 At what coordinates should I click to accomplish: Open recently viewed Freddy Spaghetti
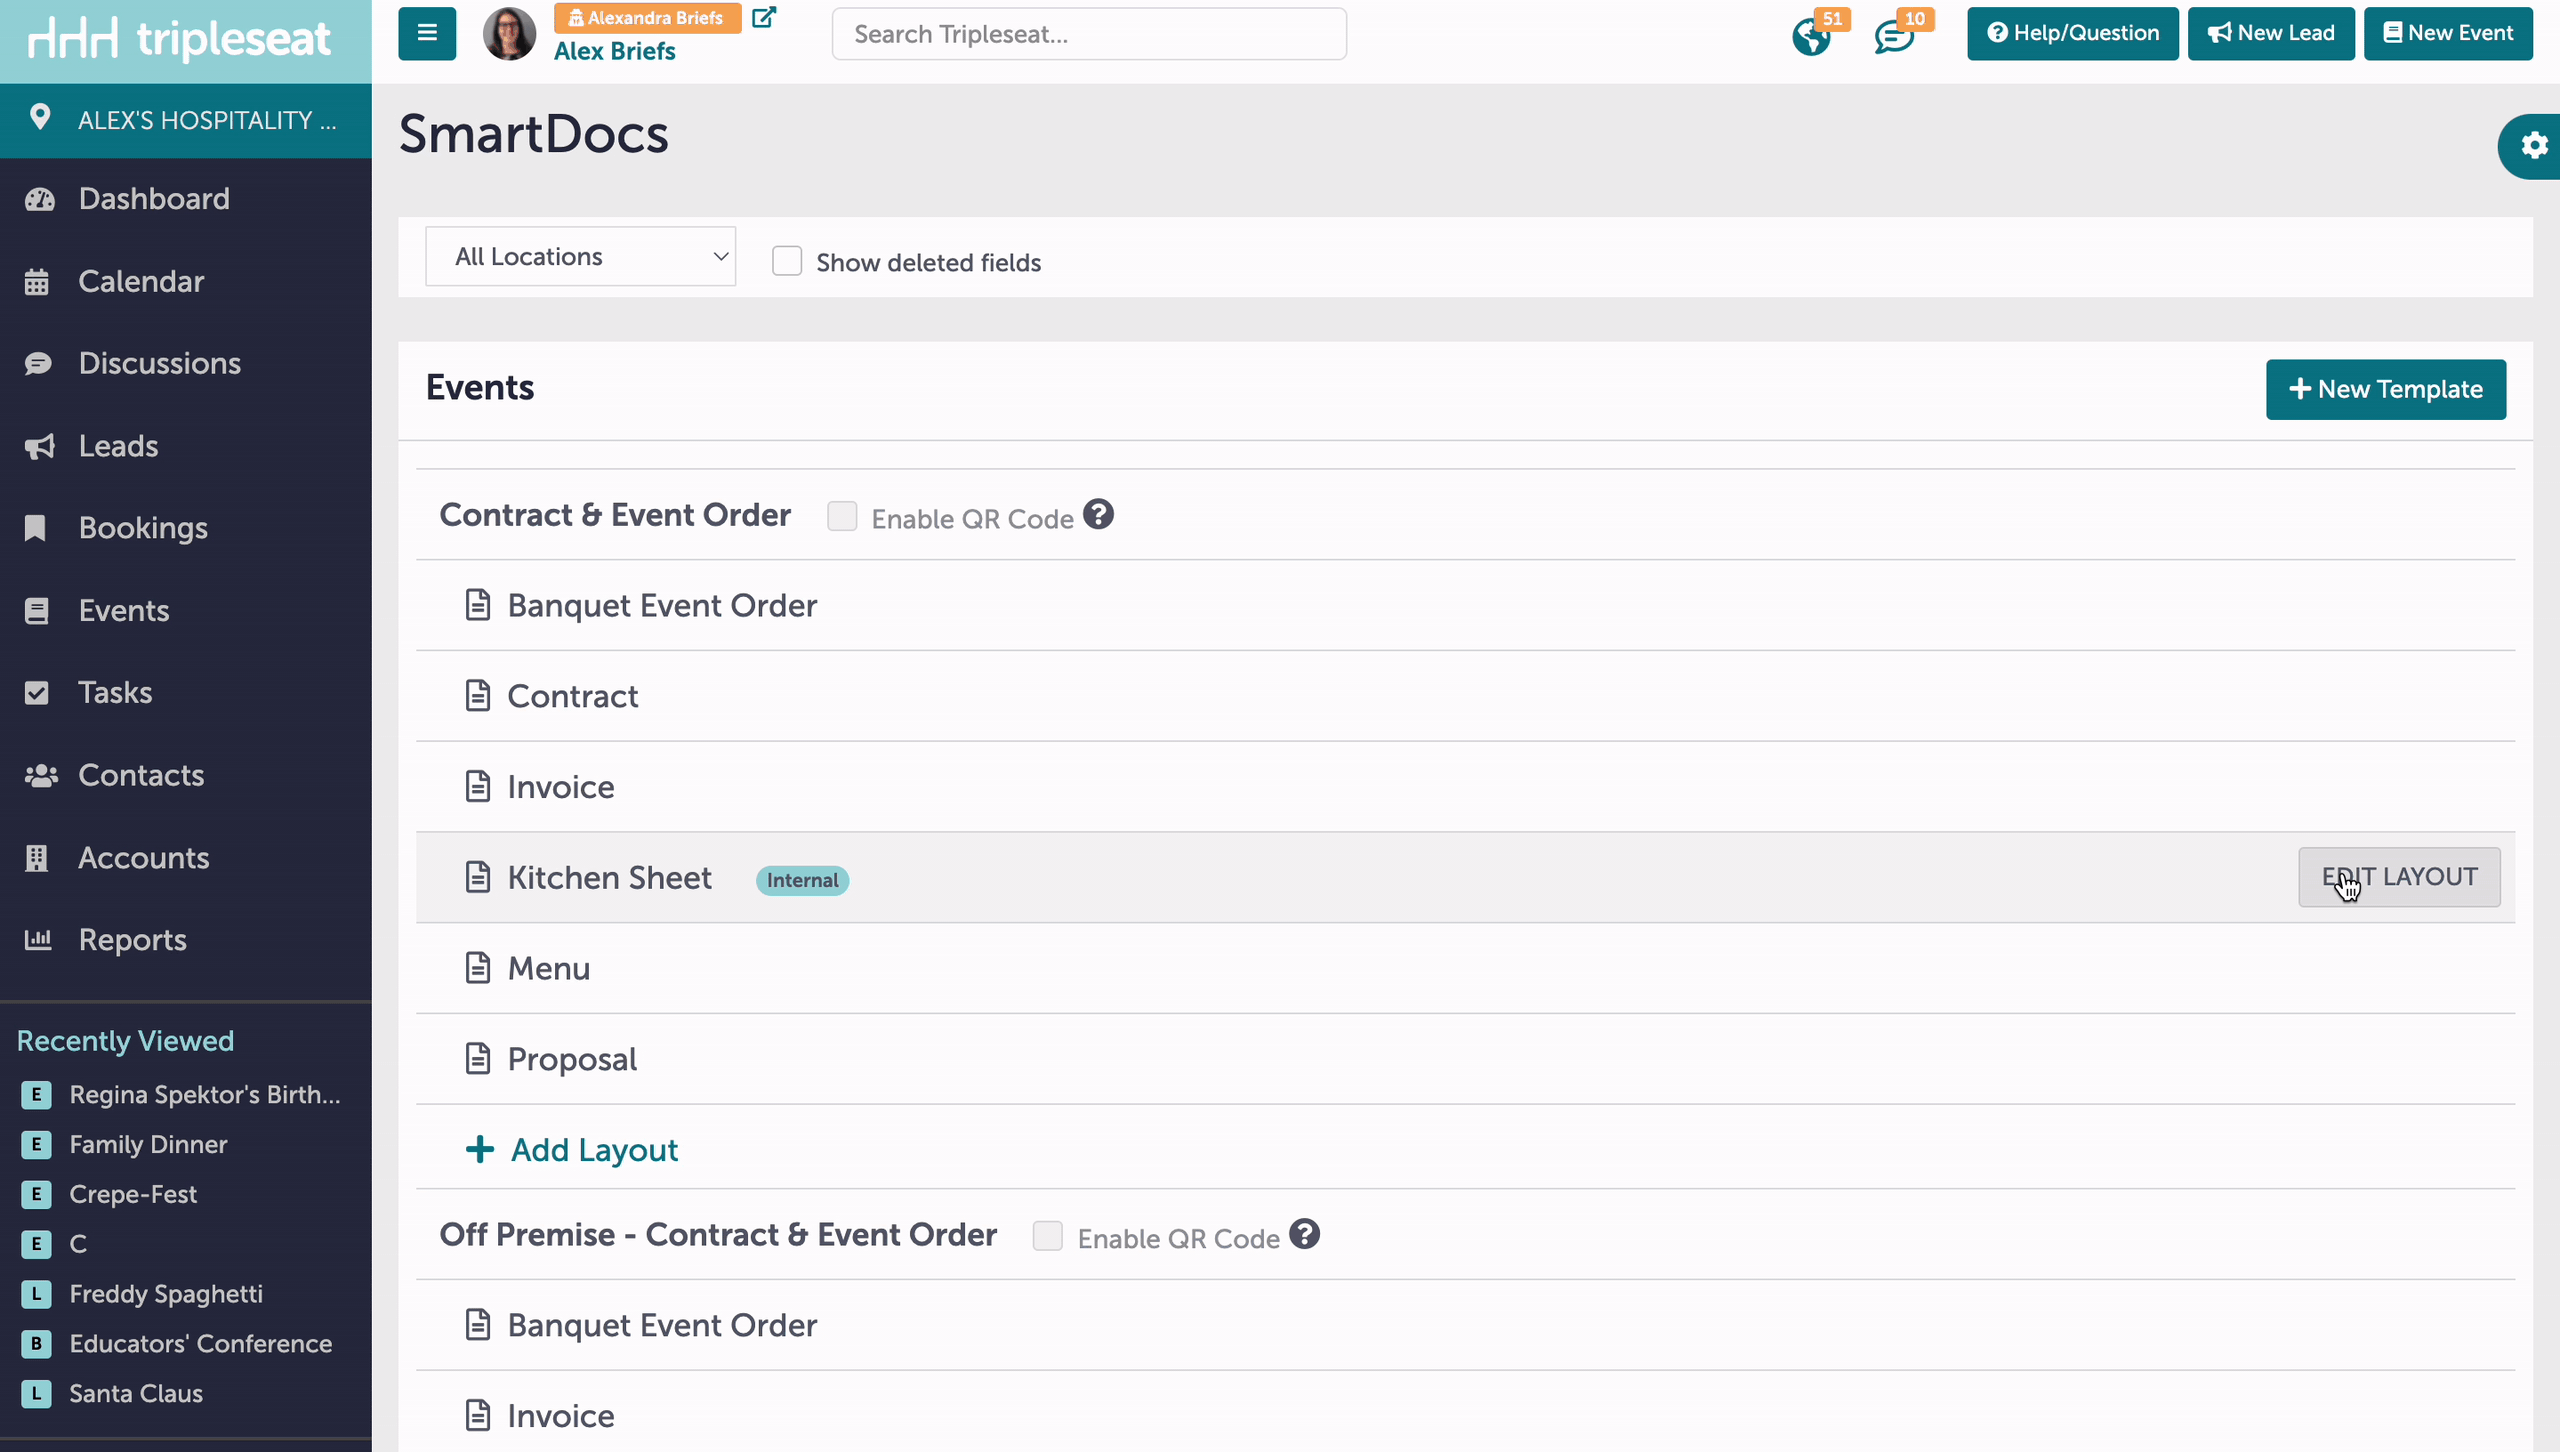coord(166,1294)
